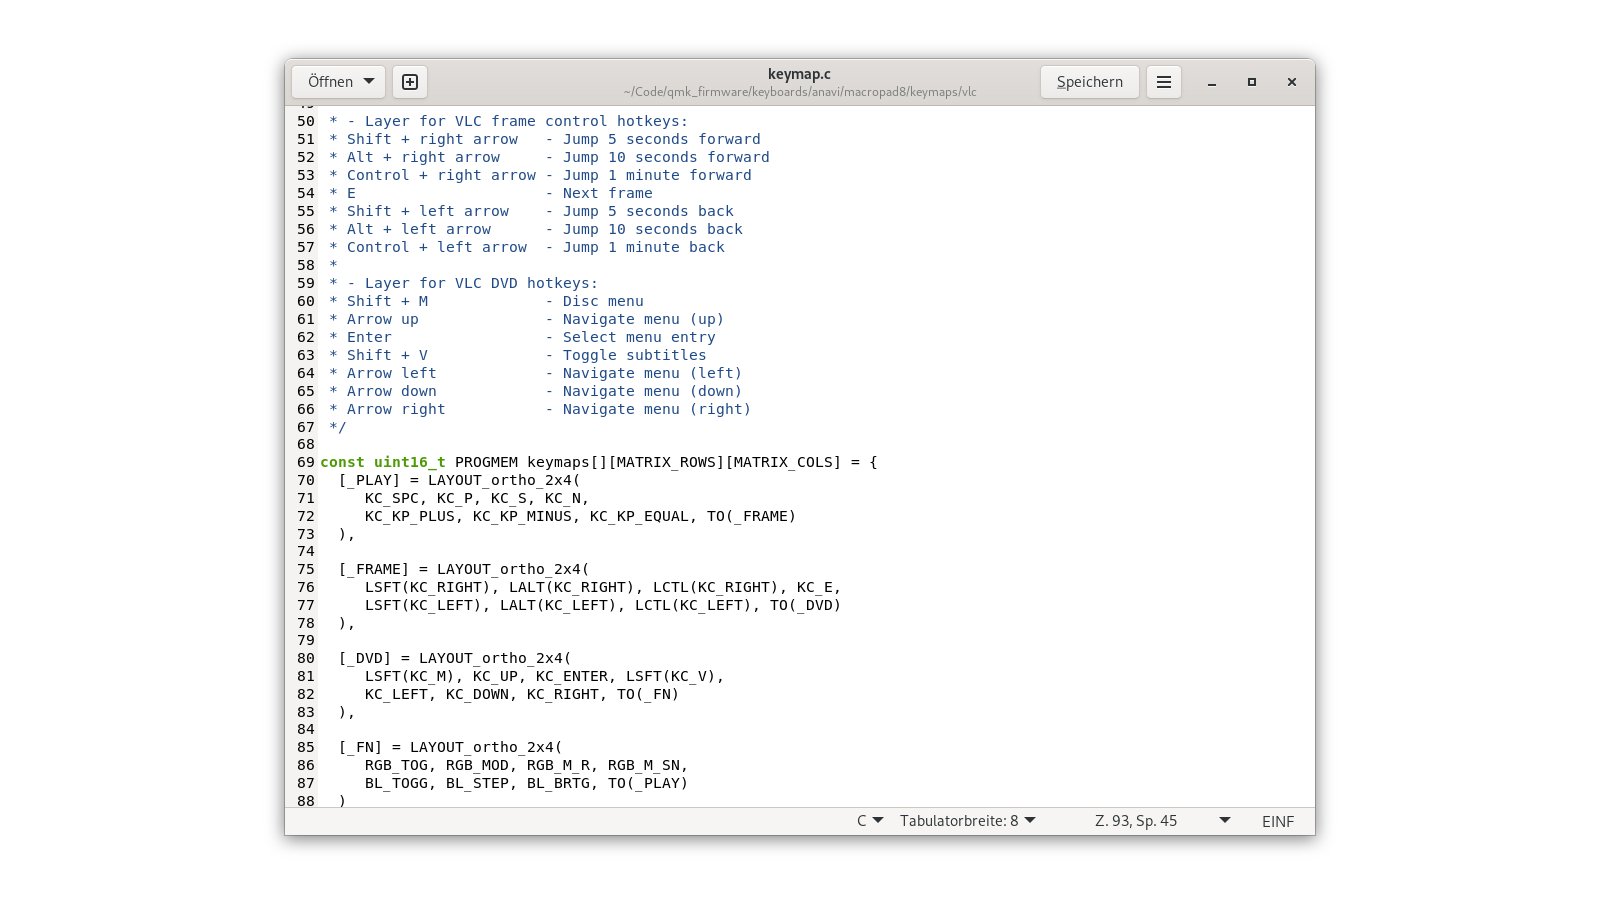Click on 'TO(_FRAME)' in line 72

[752, 516]
